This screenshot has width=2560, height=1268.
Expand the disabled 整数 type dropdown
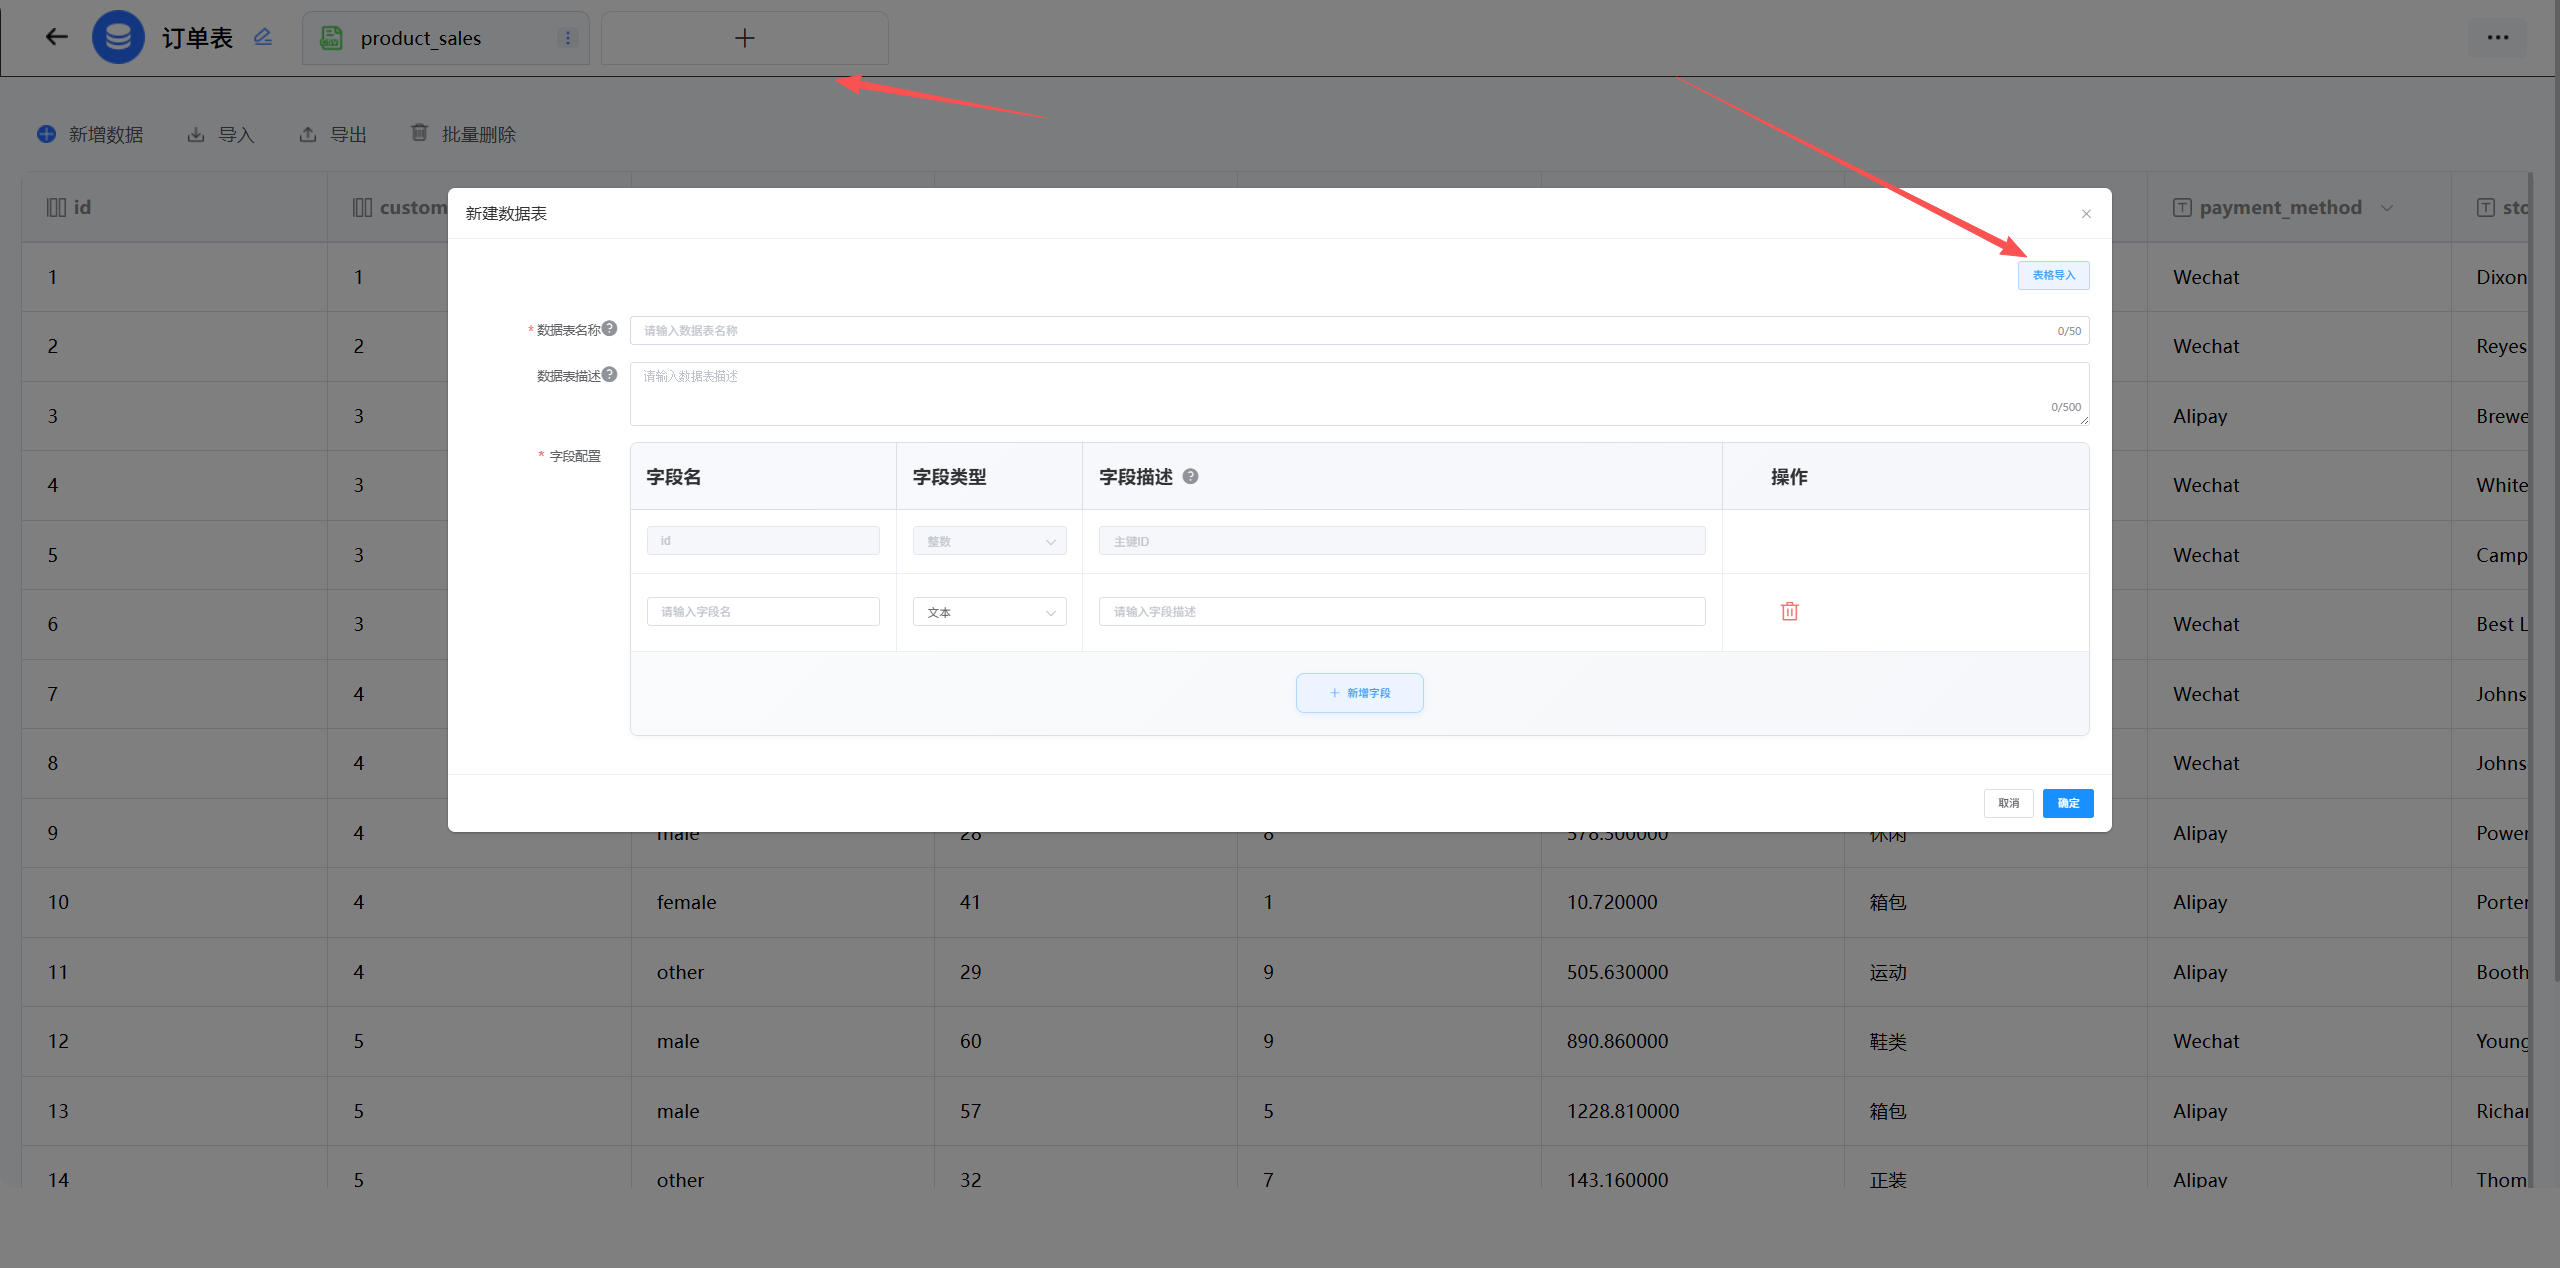click(x=989, y=541)
